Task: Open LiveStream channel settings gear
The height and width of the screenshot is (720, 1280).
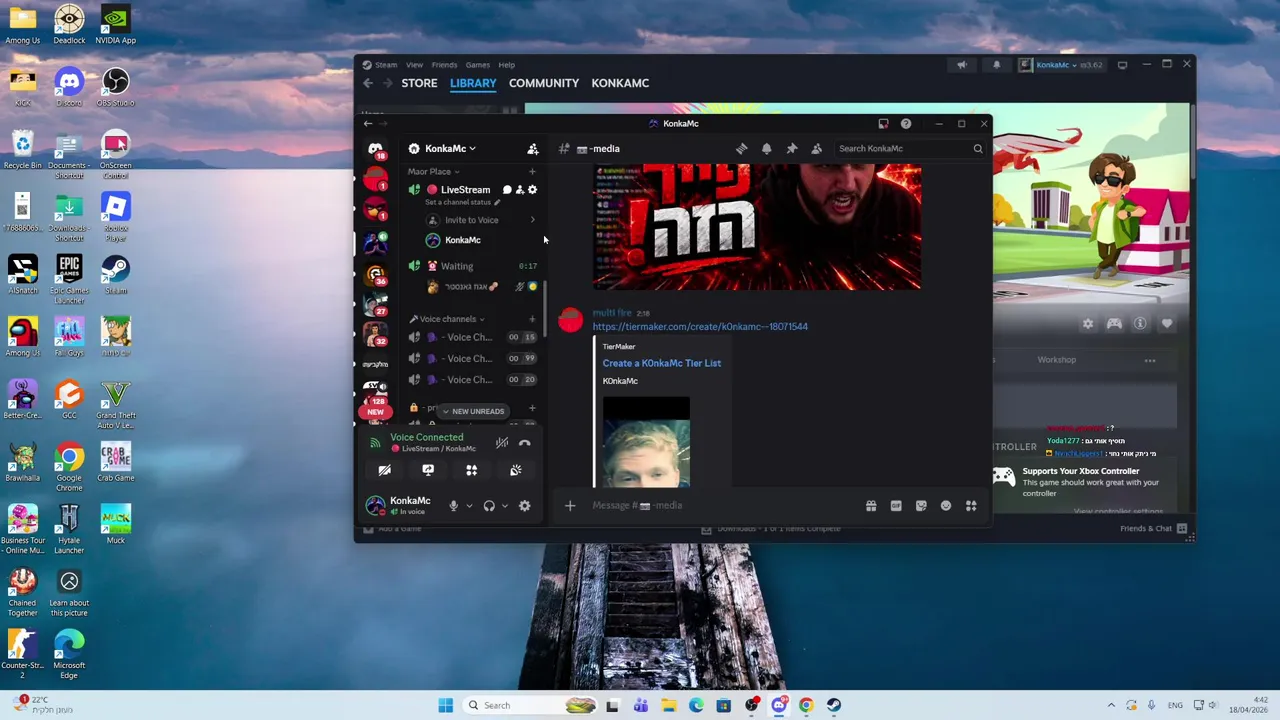Action: click(x=532, y=190)
